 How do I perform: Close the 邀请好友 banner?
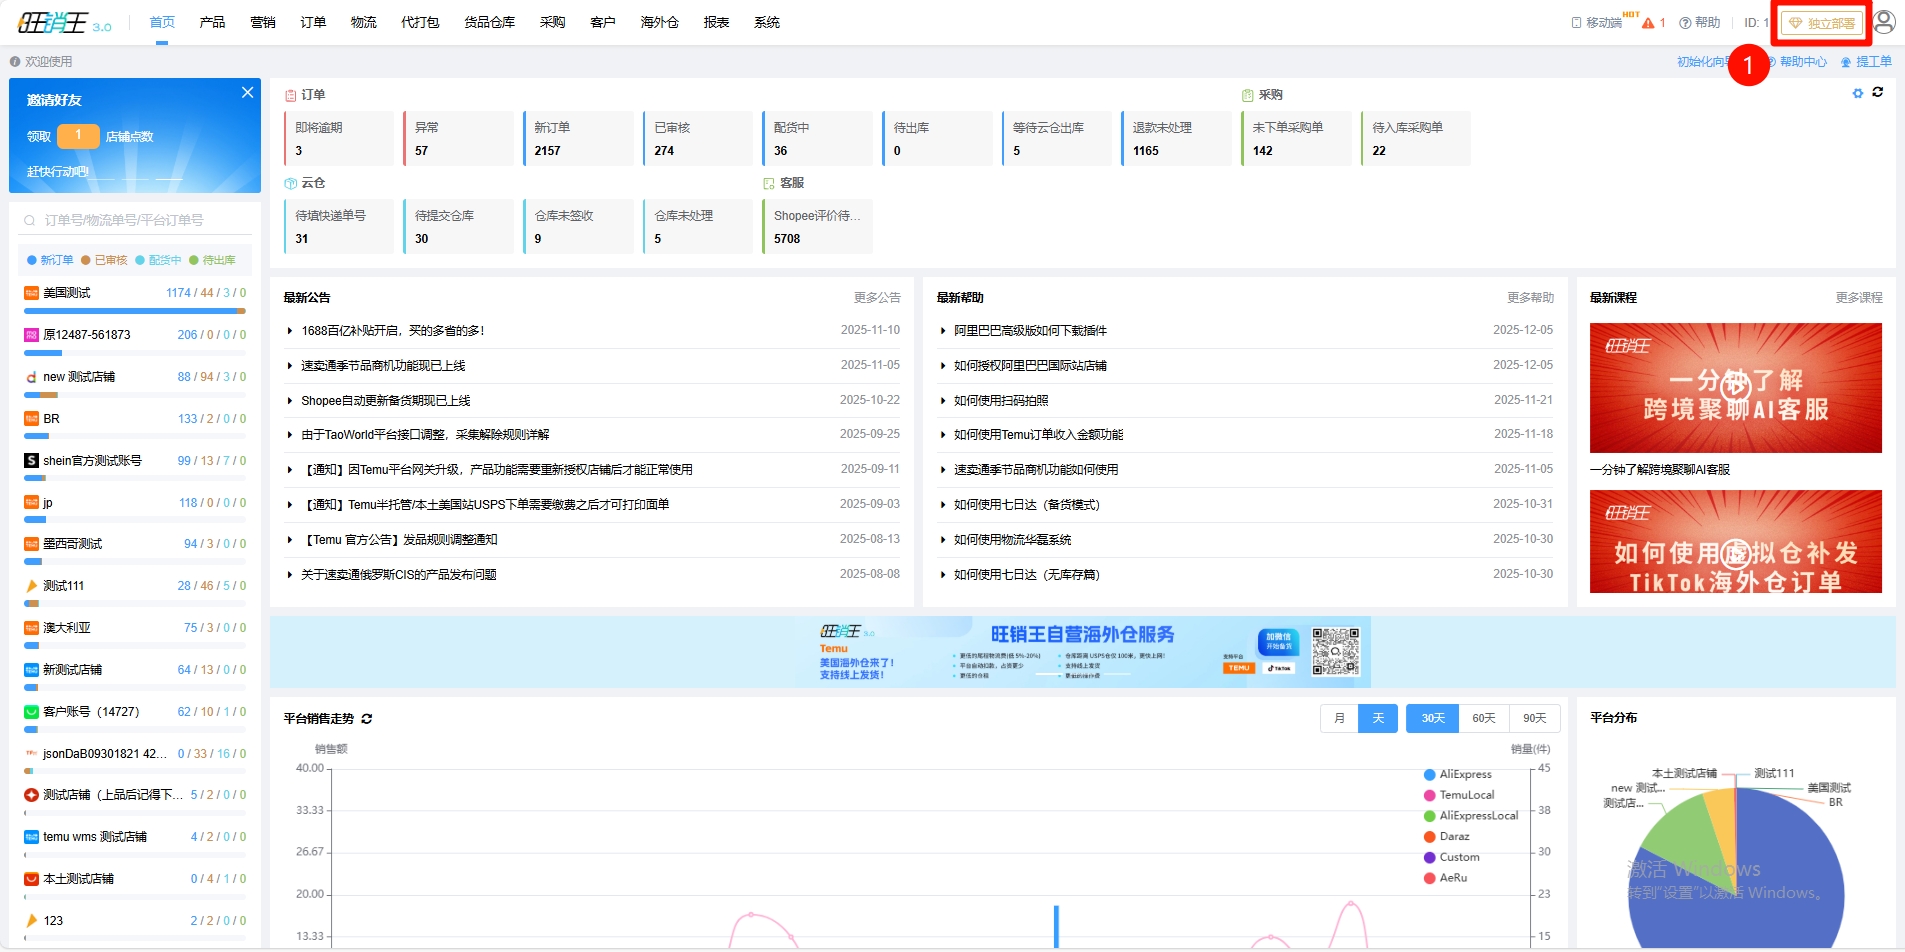coord(247,93)
